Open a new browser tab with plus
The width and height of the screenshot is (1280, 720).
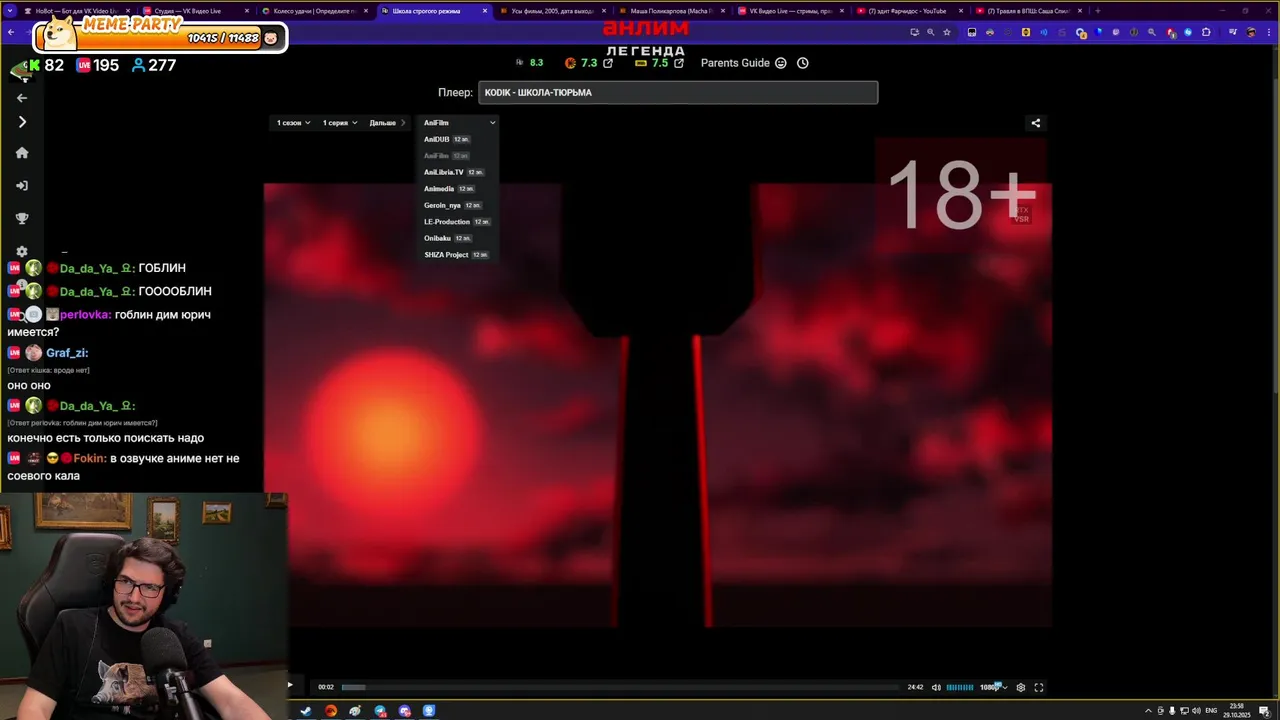click(1098, 11)
